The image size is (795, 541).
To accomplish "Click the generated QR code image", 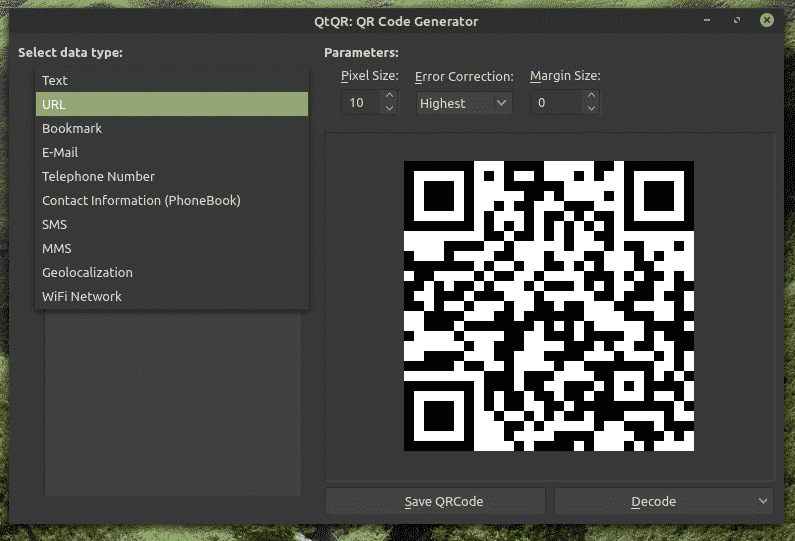I will coord(548,306).
